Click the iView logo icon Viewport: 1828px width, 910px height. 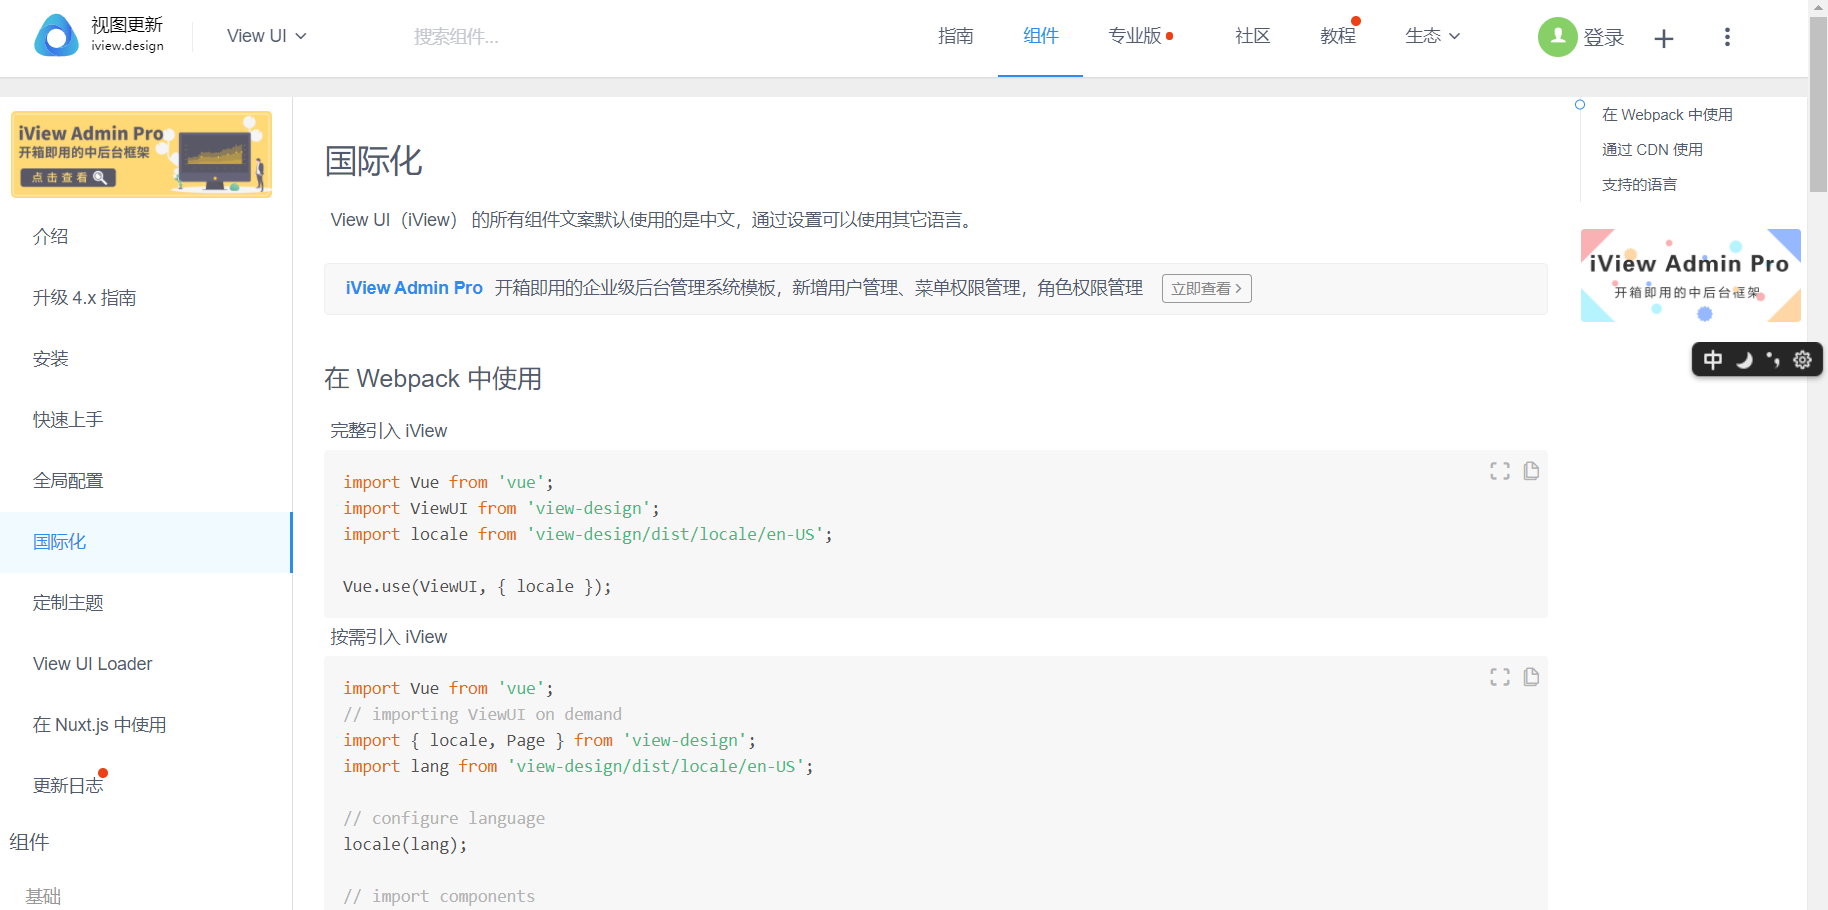[x=56, y=36]
